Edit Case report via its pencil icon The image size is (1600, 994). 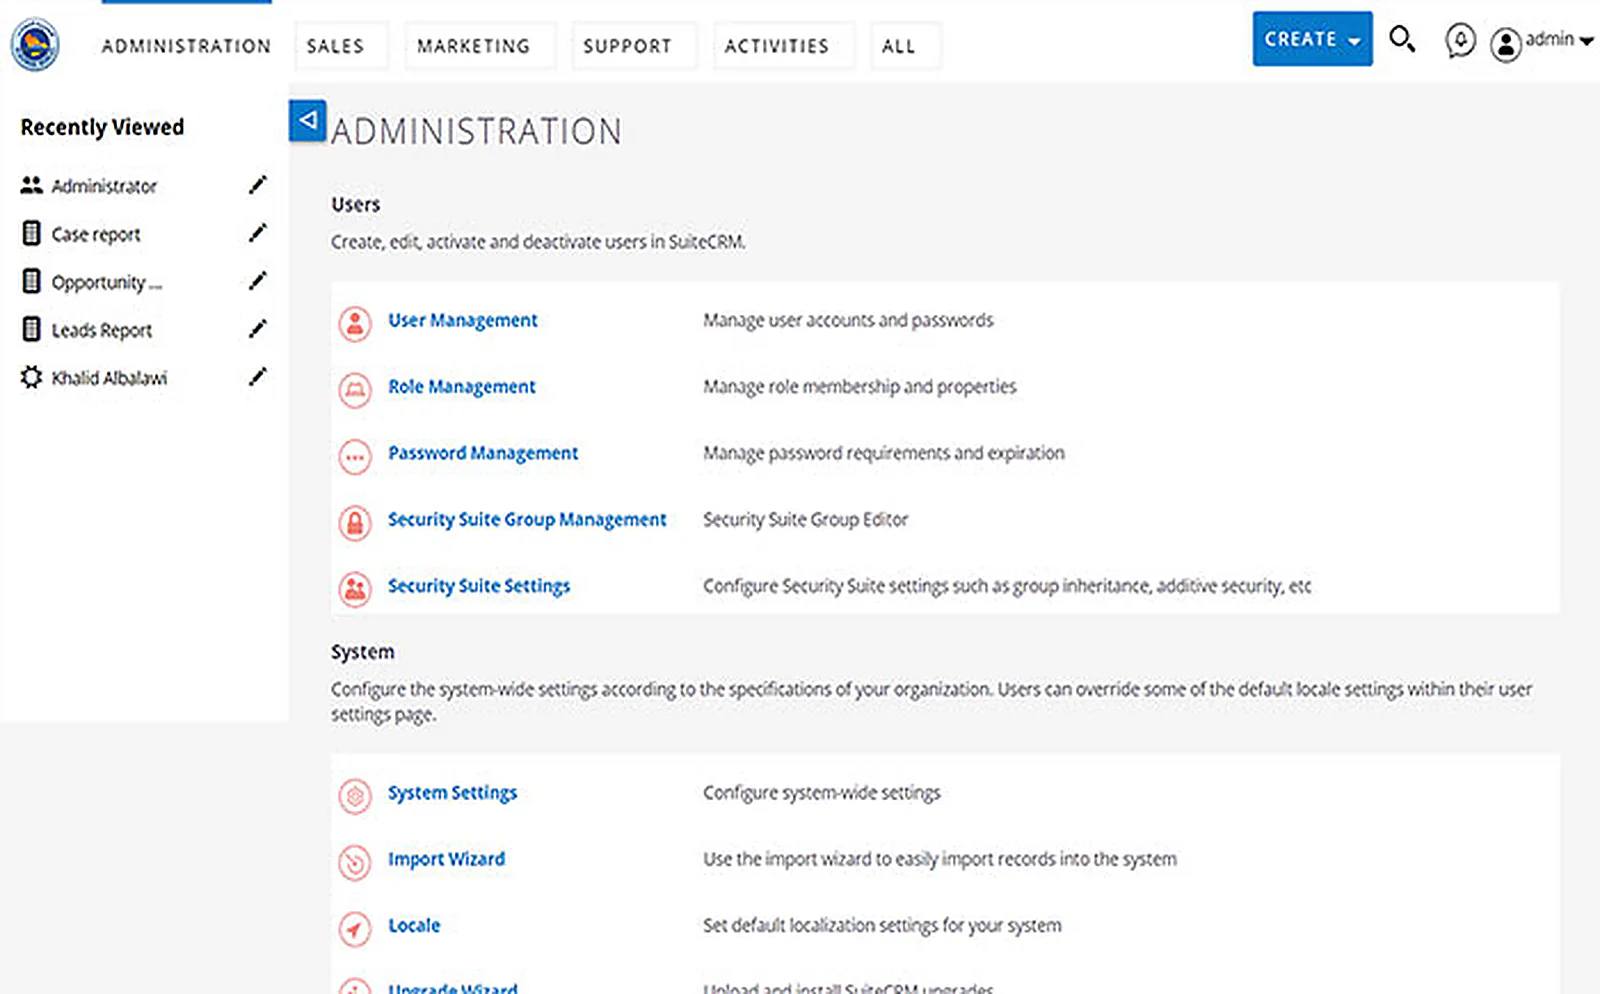tap(258, 233)
